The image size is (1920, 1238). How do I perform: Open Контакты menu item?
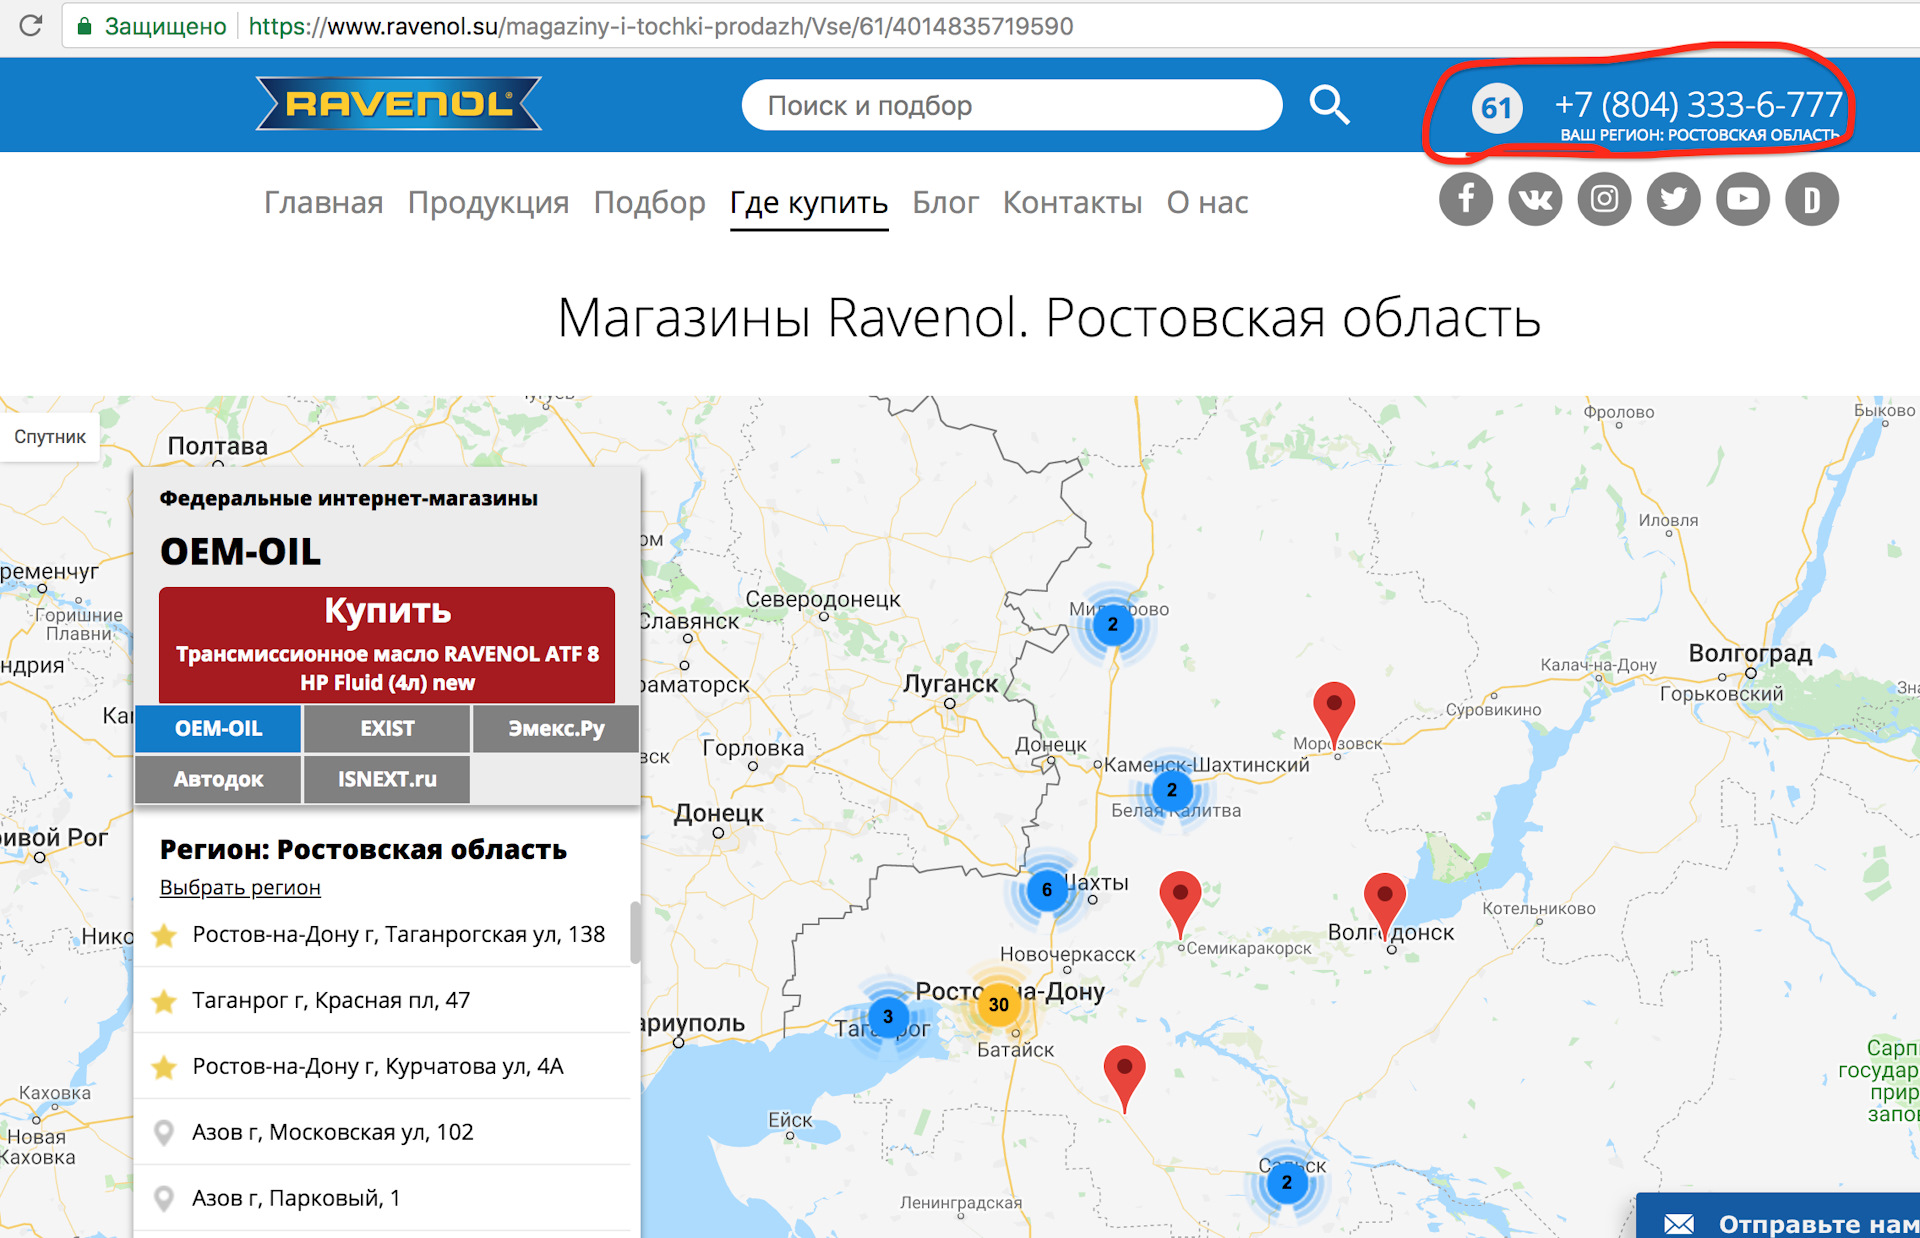1072,202
